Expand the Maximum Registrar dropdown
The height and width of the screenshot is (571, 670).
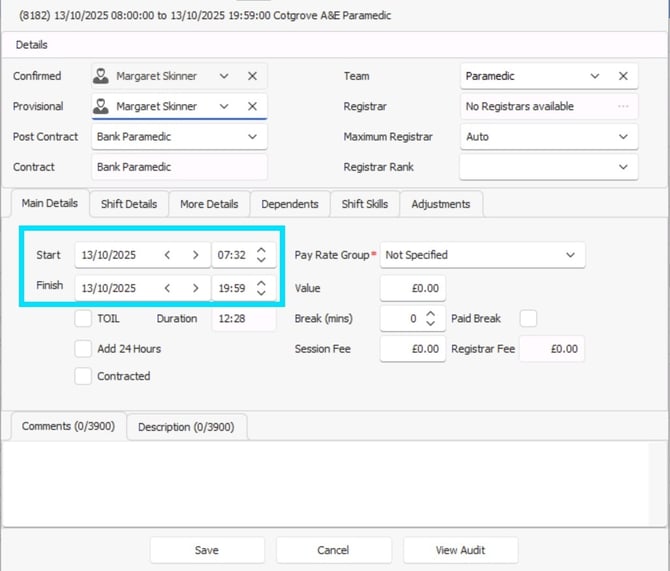(x=623, y=137)
